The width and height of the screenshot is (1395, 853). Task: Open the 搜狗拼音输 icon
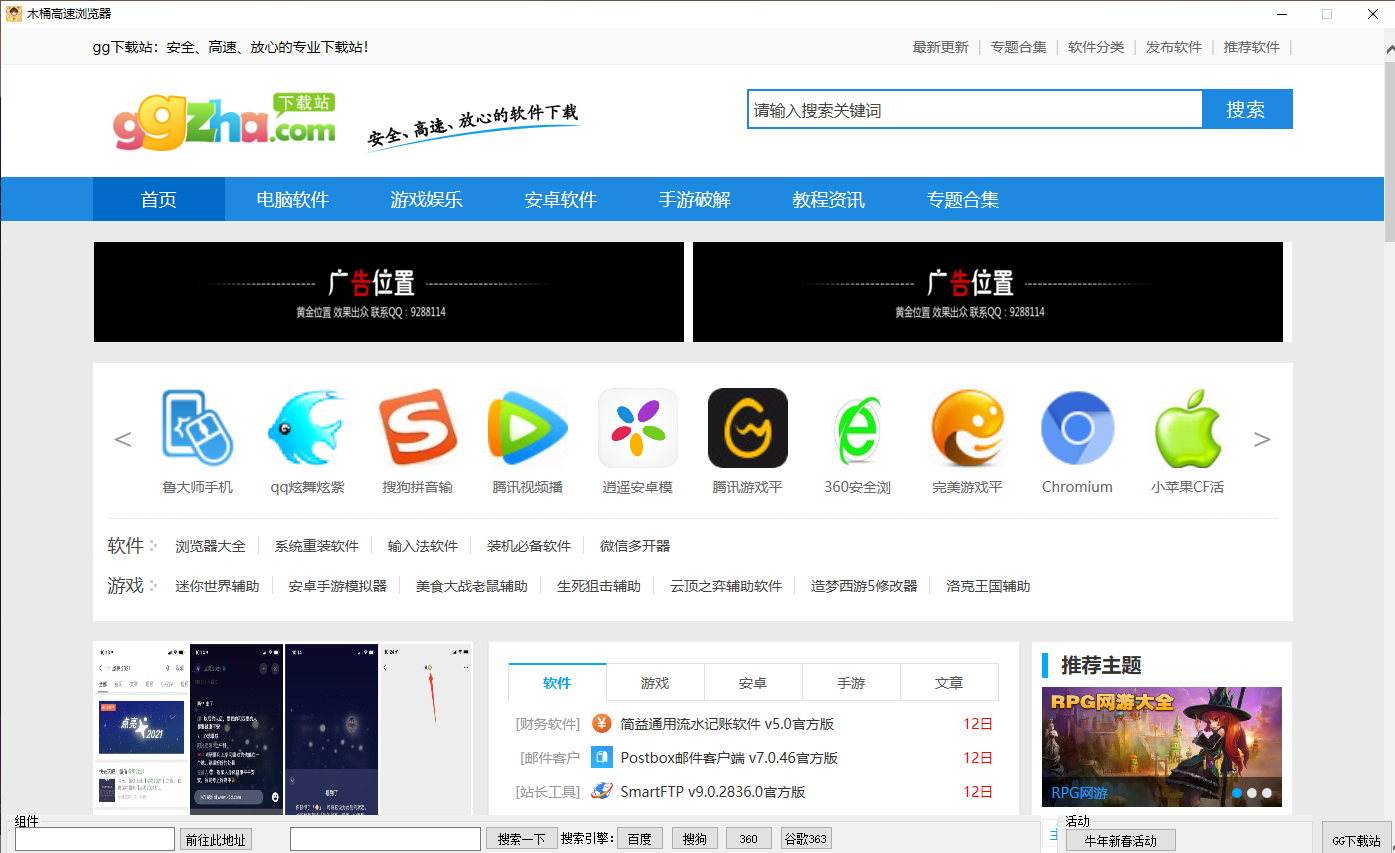418,428
